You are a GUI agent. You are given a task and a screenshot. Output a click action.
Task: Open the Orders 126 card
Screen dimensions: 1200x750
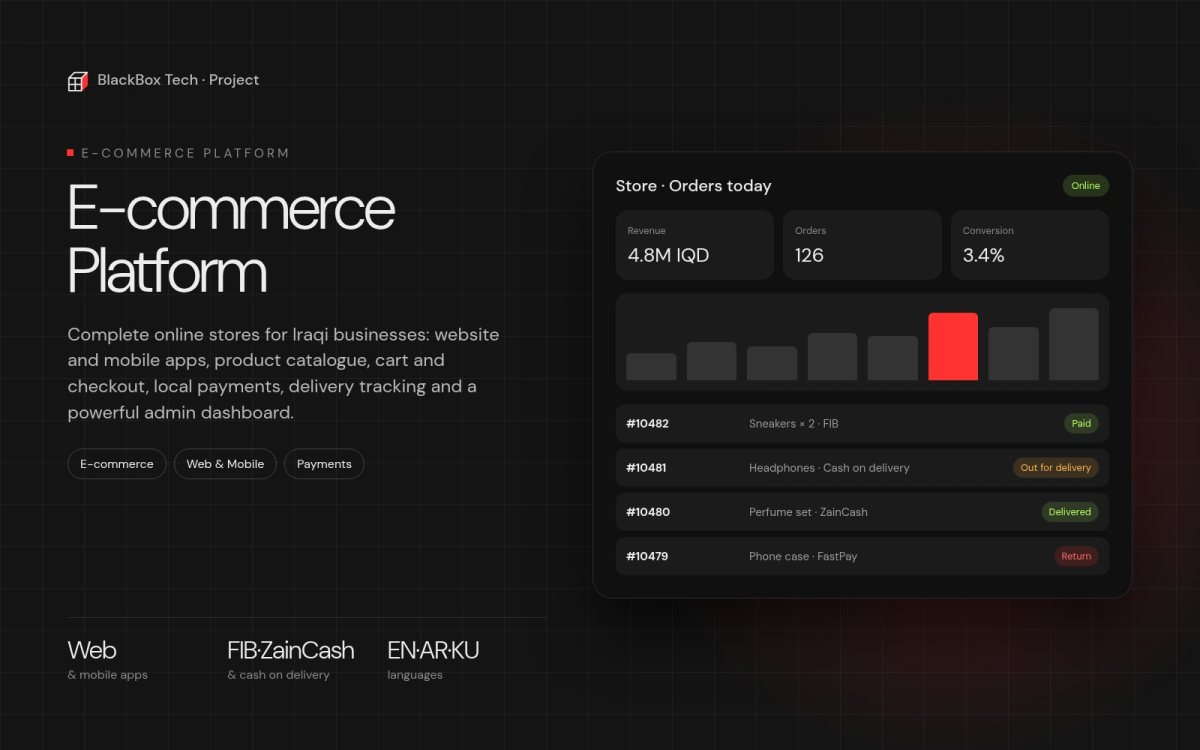click(862, 245)
